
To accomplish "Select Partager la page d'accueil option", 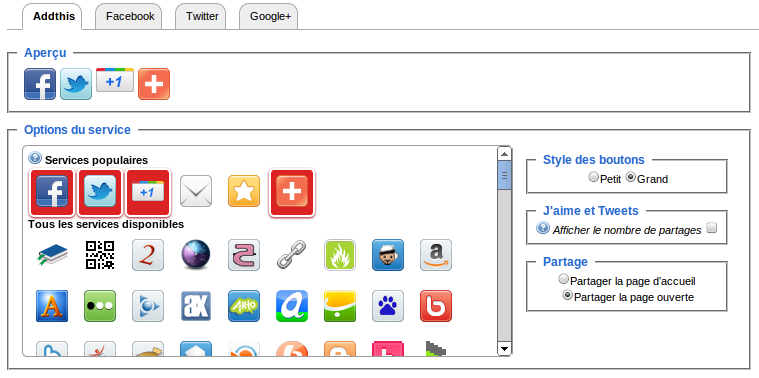I will (563, 279).
